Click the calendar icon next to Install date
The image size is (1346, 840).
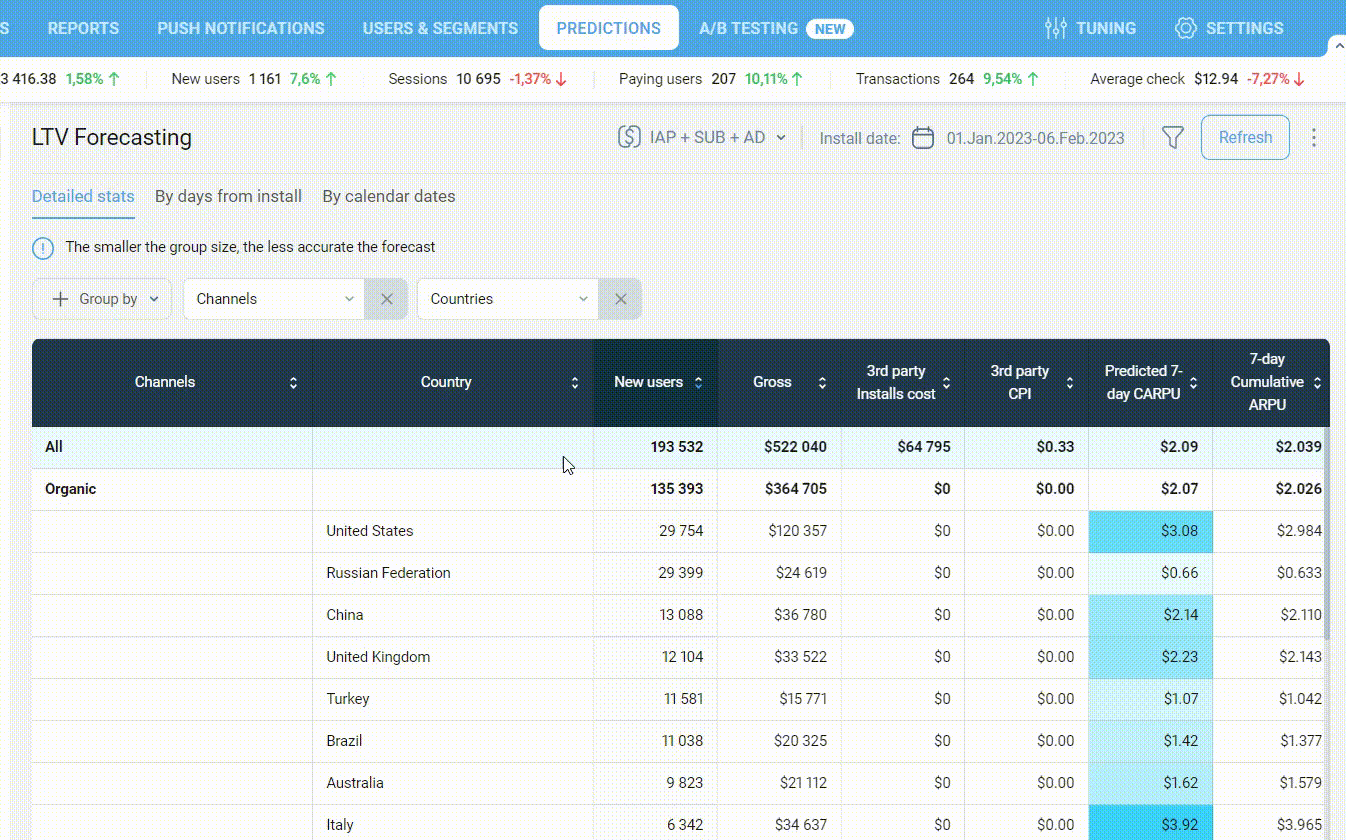click(923, 138)
